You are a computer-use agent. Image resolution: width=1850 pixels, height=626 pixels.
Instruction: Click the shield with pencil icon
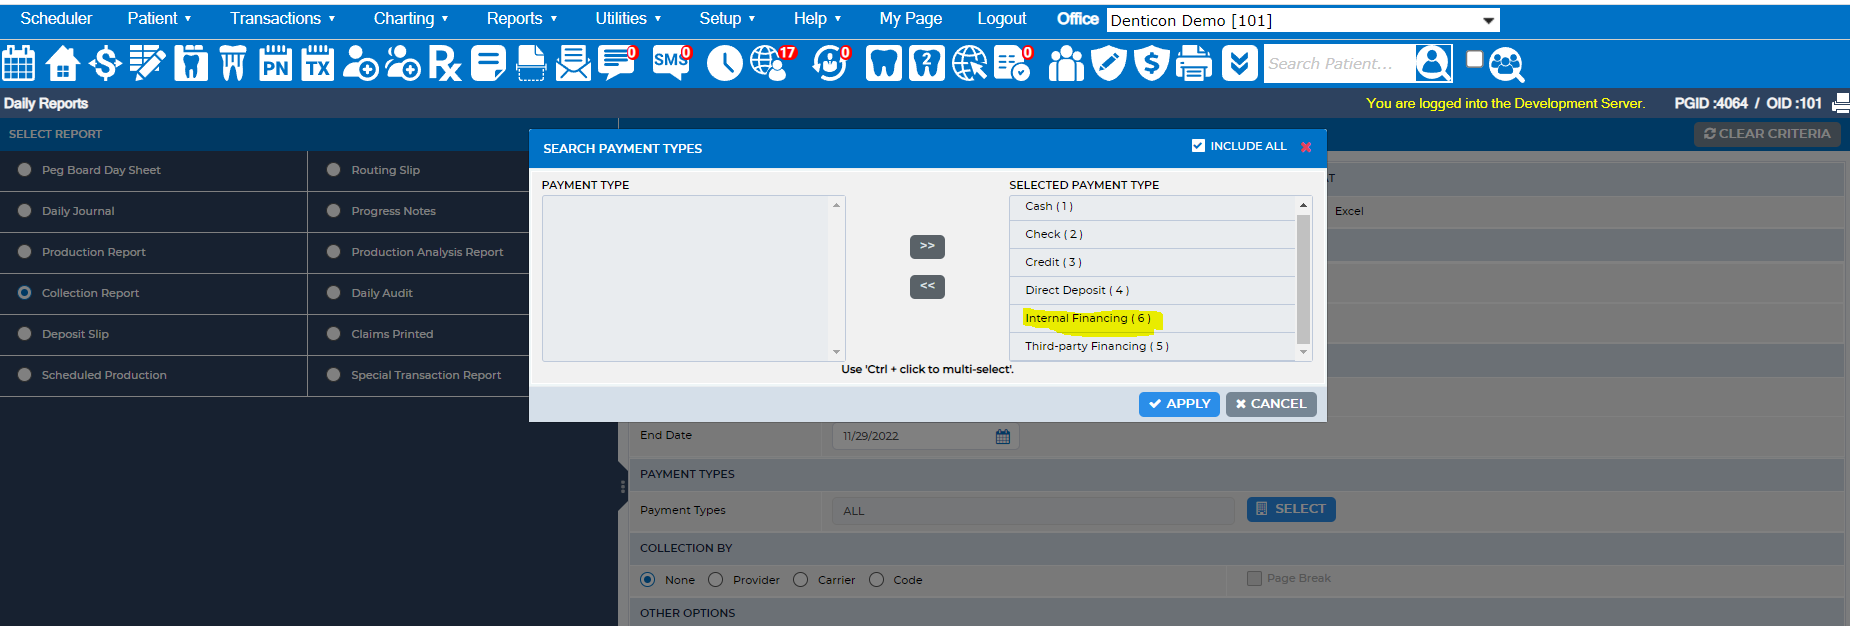click(x=1109, y=64)
